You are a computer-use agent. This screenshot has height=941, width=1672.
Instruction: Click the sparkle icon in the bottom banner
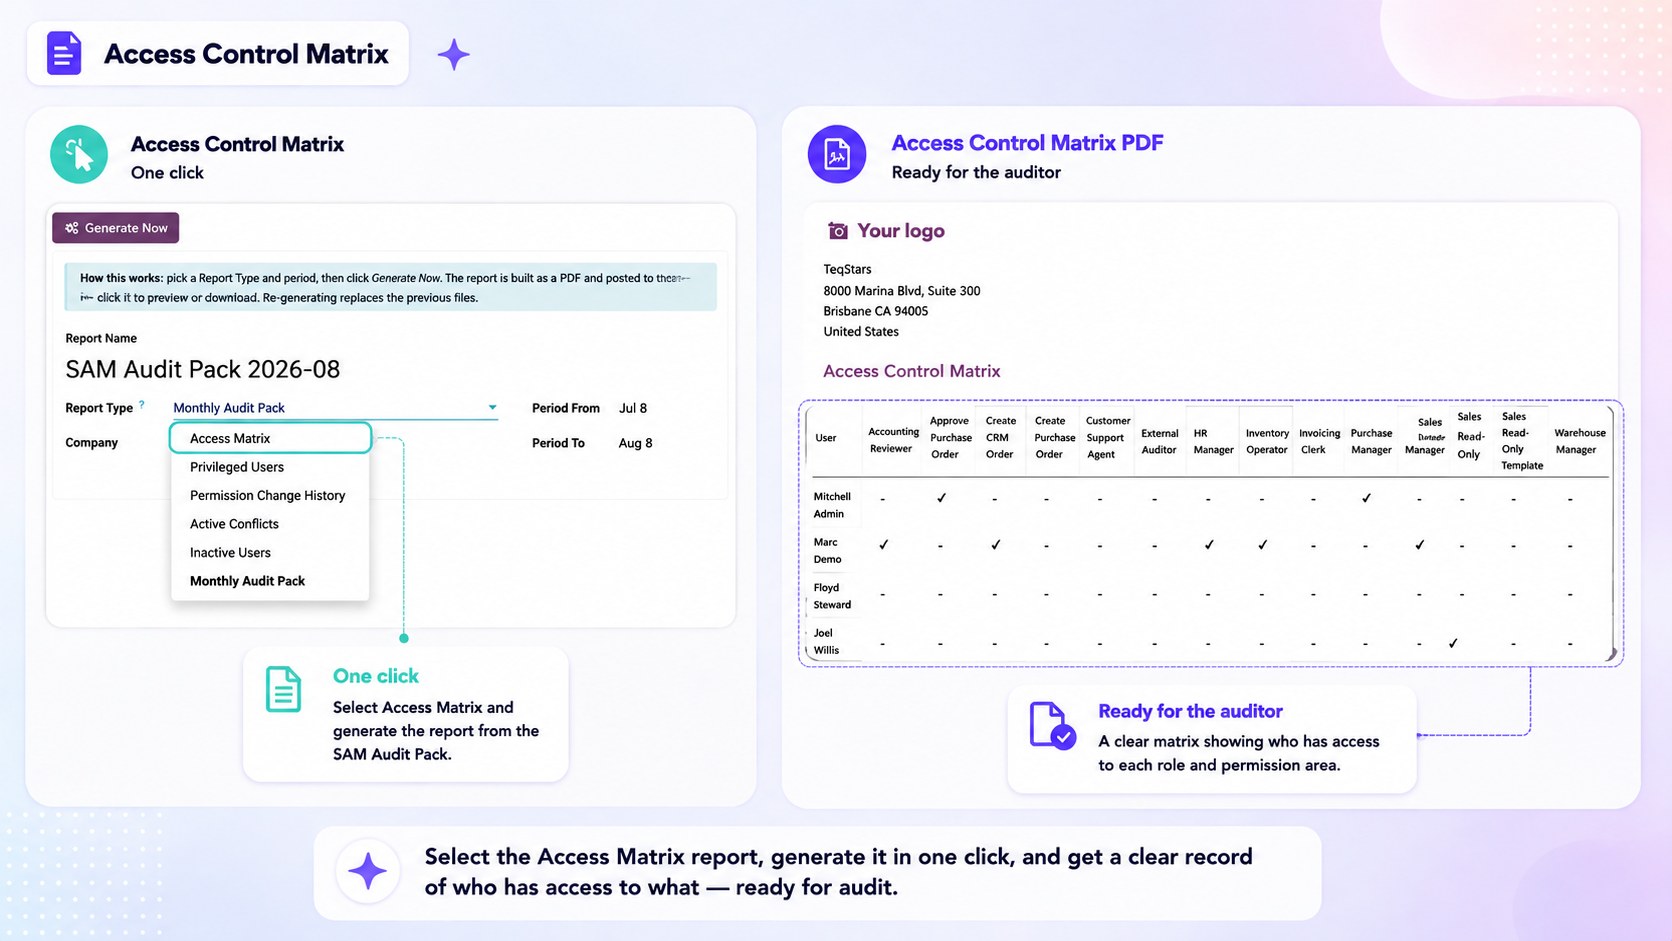click(367, 872)
